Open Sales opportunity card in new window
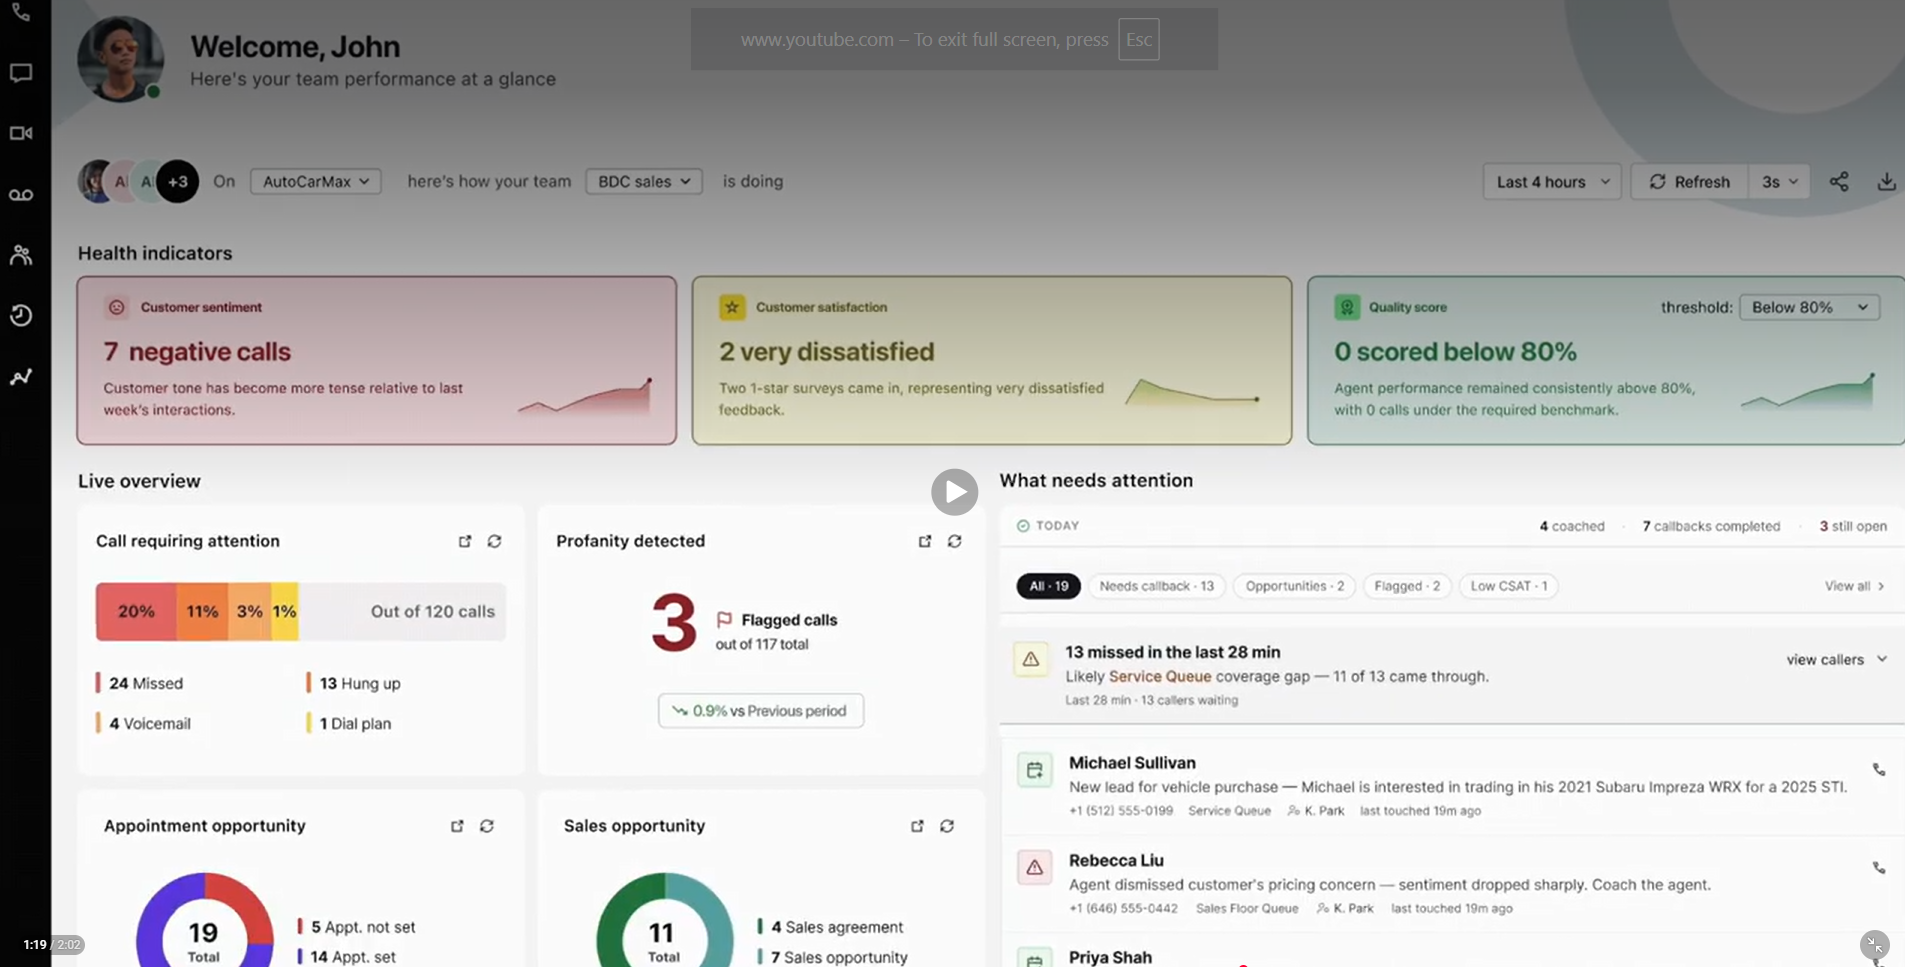The width and height of the screenshot is (1905, 967). click(x=917, y=826)
